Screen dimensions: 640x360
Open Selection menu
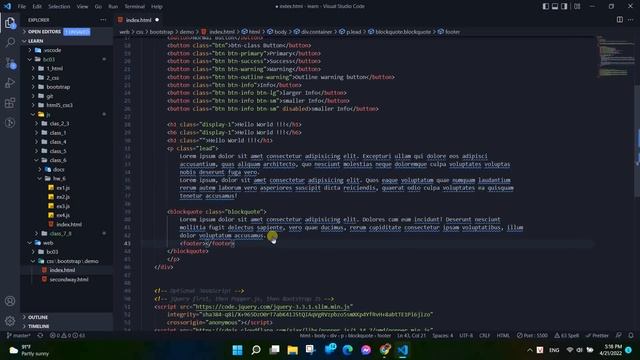click(x=59, y=7)
